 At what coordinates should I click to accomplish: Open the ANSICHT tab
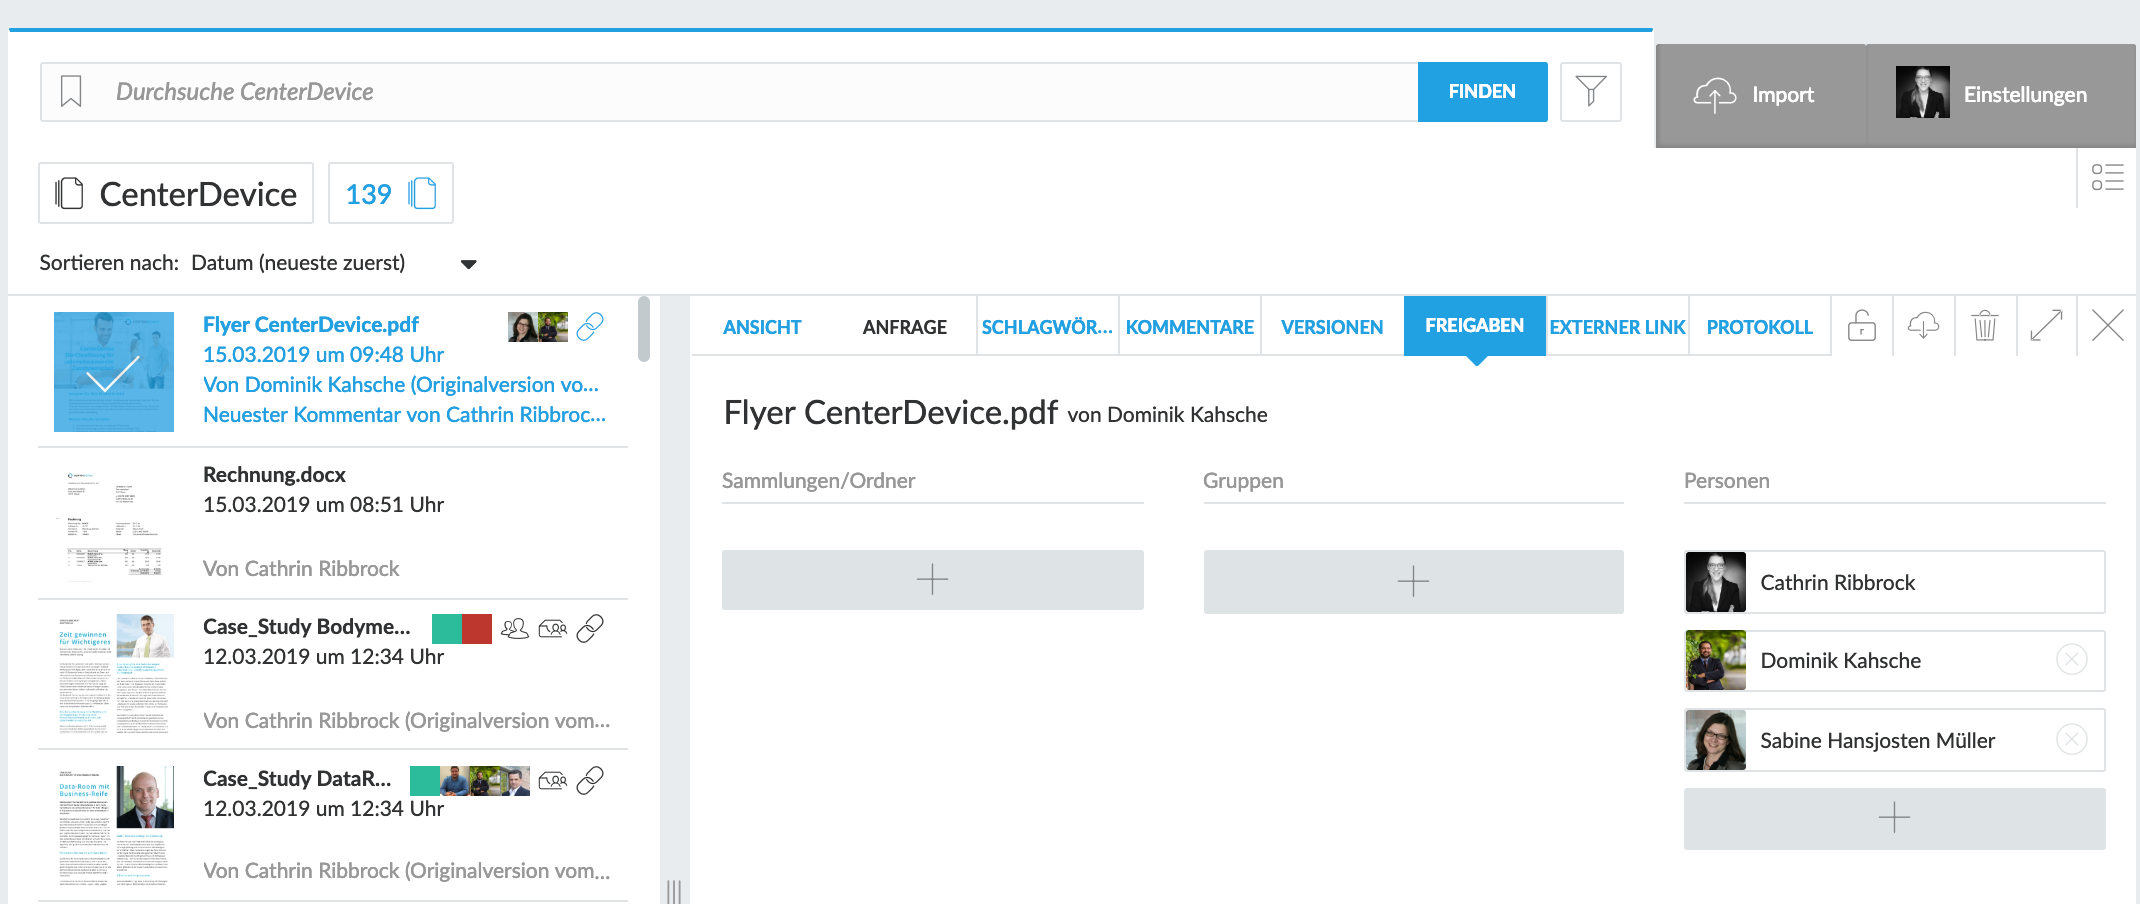tap(762, 327)
